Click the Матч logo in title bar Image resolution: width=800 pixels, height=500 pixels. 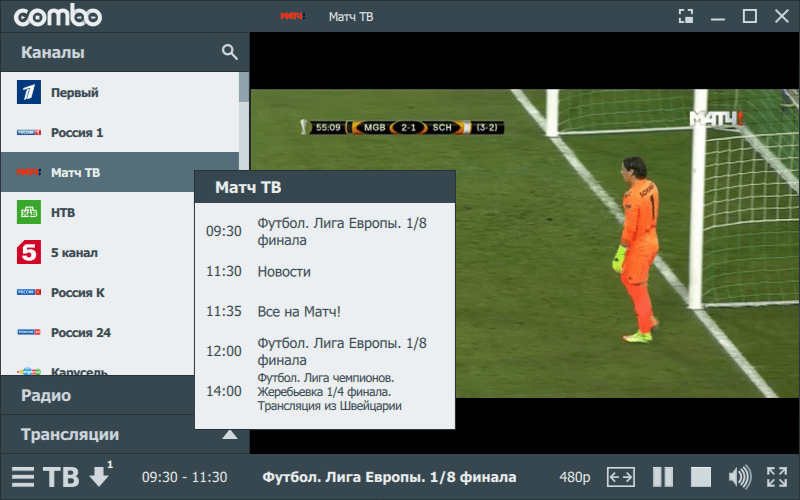point(292,16)
